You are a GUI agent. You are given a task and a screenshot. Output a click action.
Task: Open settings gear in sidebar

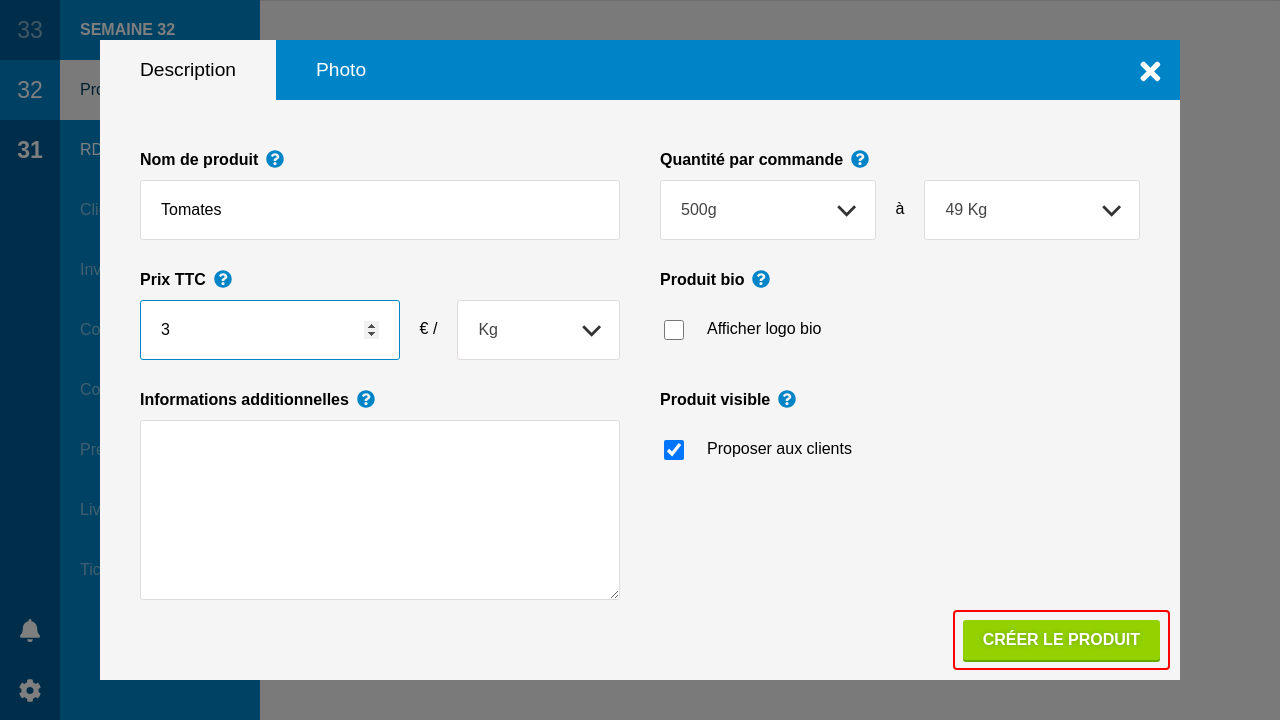[30, 690]
